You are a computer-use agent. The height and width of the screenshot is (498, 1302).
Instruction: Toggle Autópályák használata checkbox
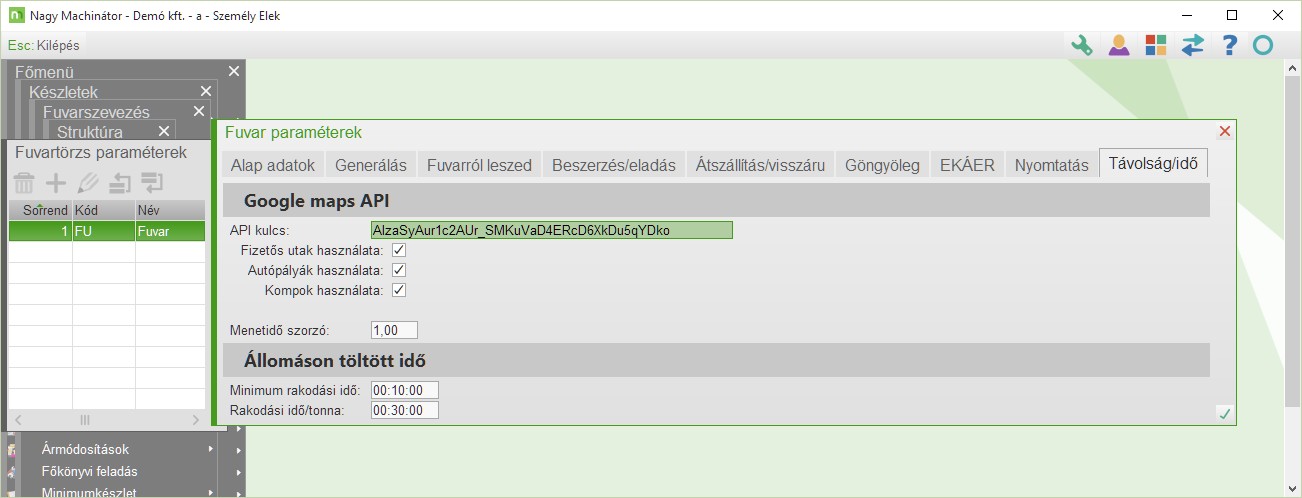pos(399,270)
